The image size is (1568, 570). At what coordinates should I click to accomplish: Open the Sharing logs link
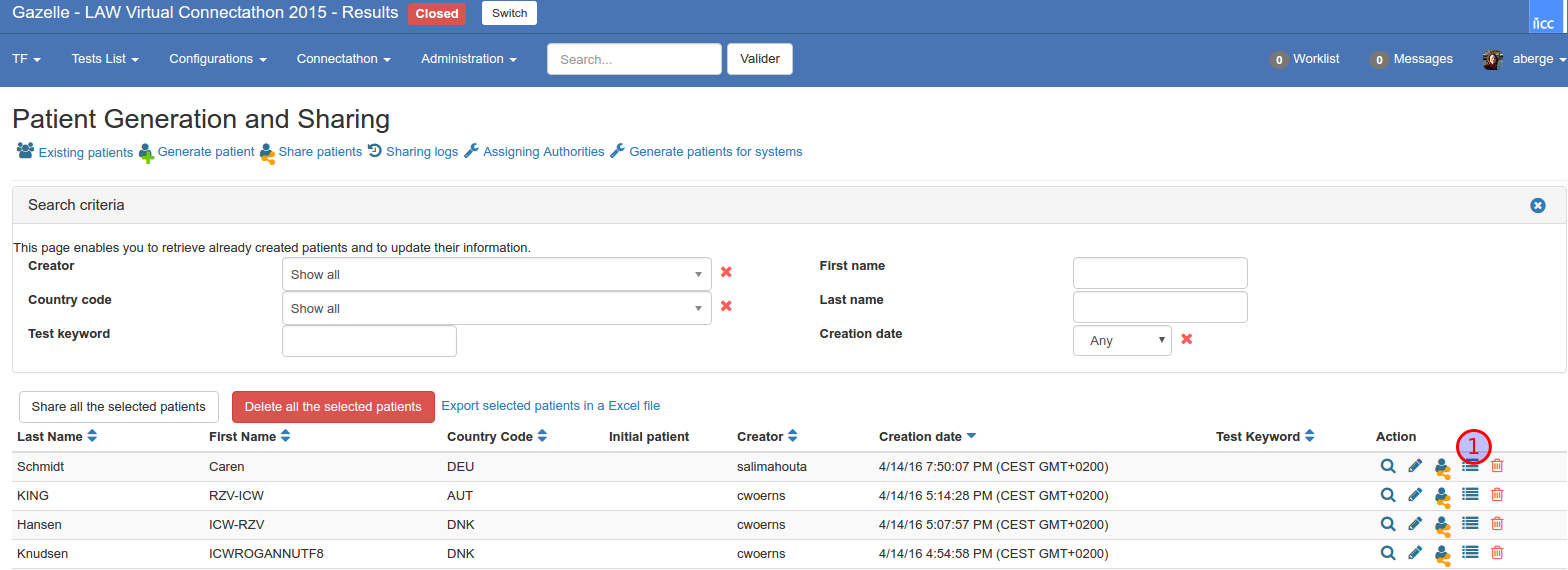pos(421,152)
